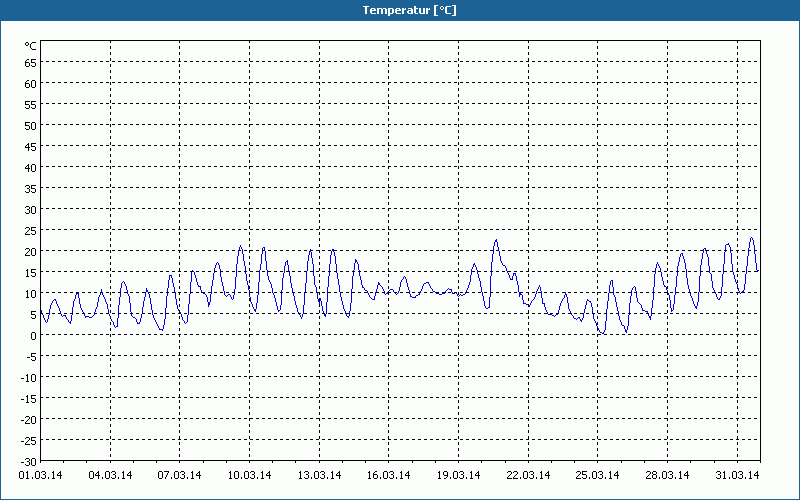Click the °C unit label on y-axis
The height and width of the screenshot is (500, 800).
31,46
